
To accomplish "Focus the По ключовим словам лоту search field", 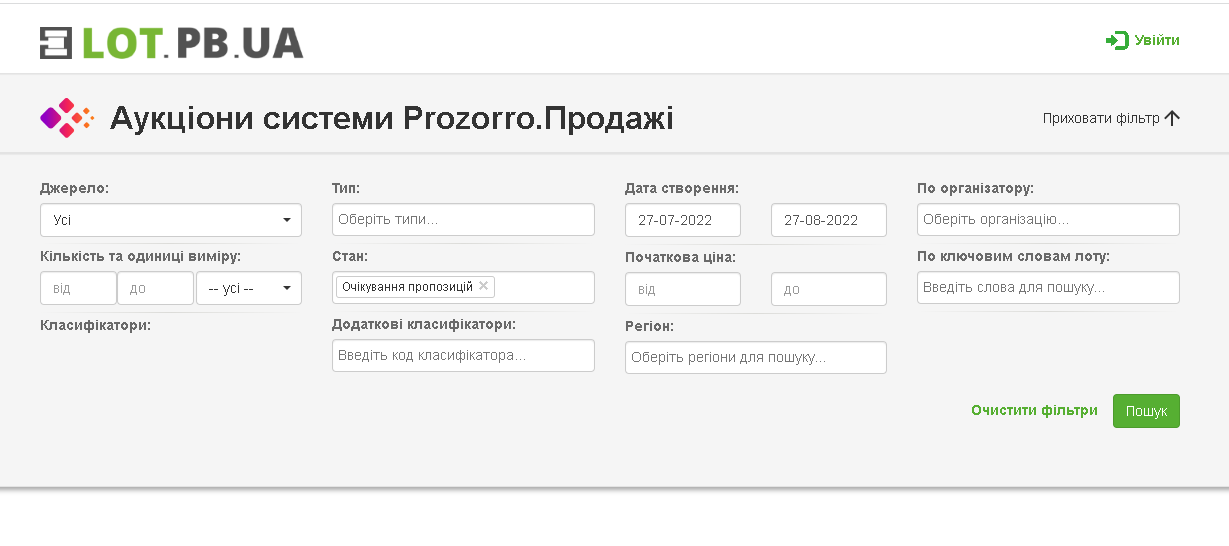I will [x=1048, y=287].
